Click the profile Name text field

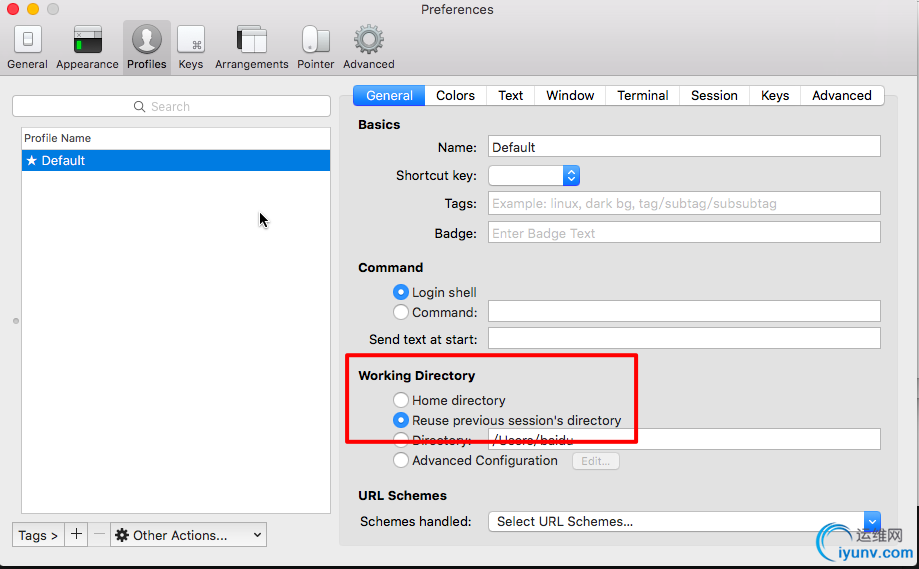[x=684, y=146]
